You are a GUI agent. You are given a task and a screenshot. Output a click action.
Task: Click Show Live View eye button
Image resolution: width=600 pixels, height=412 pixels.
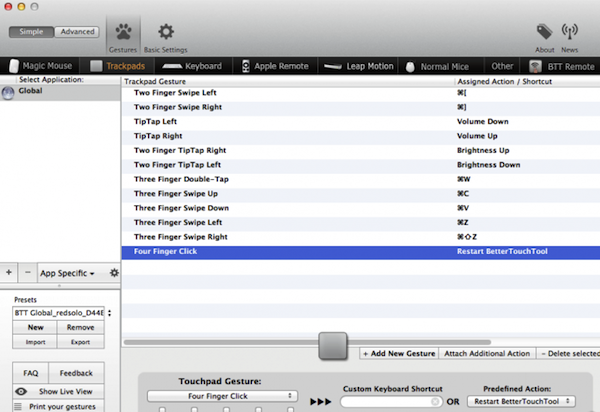[58, 391]
